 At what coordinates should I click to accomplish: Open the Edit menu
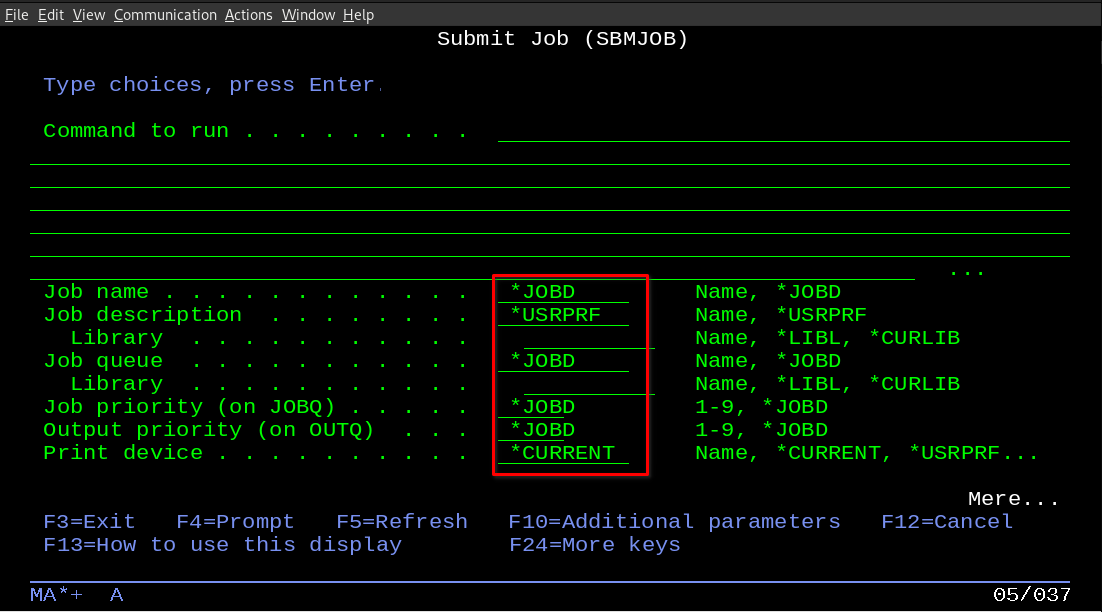[50, 14]
